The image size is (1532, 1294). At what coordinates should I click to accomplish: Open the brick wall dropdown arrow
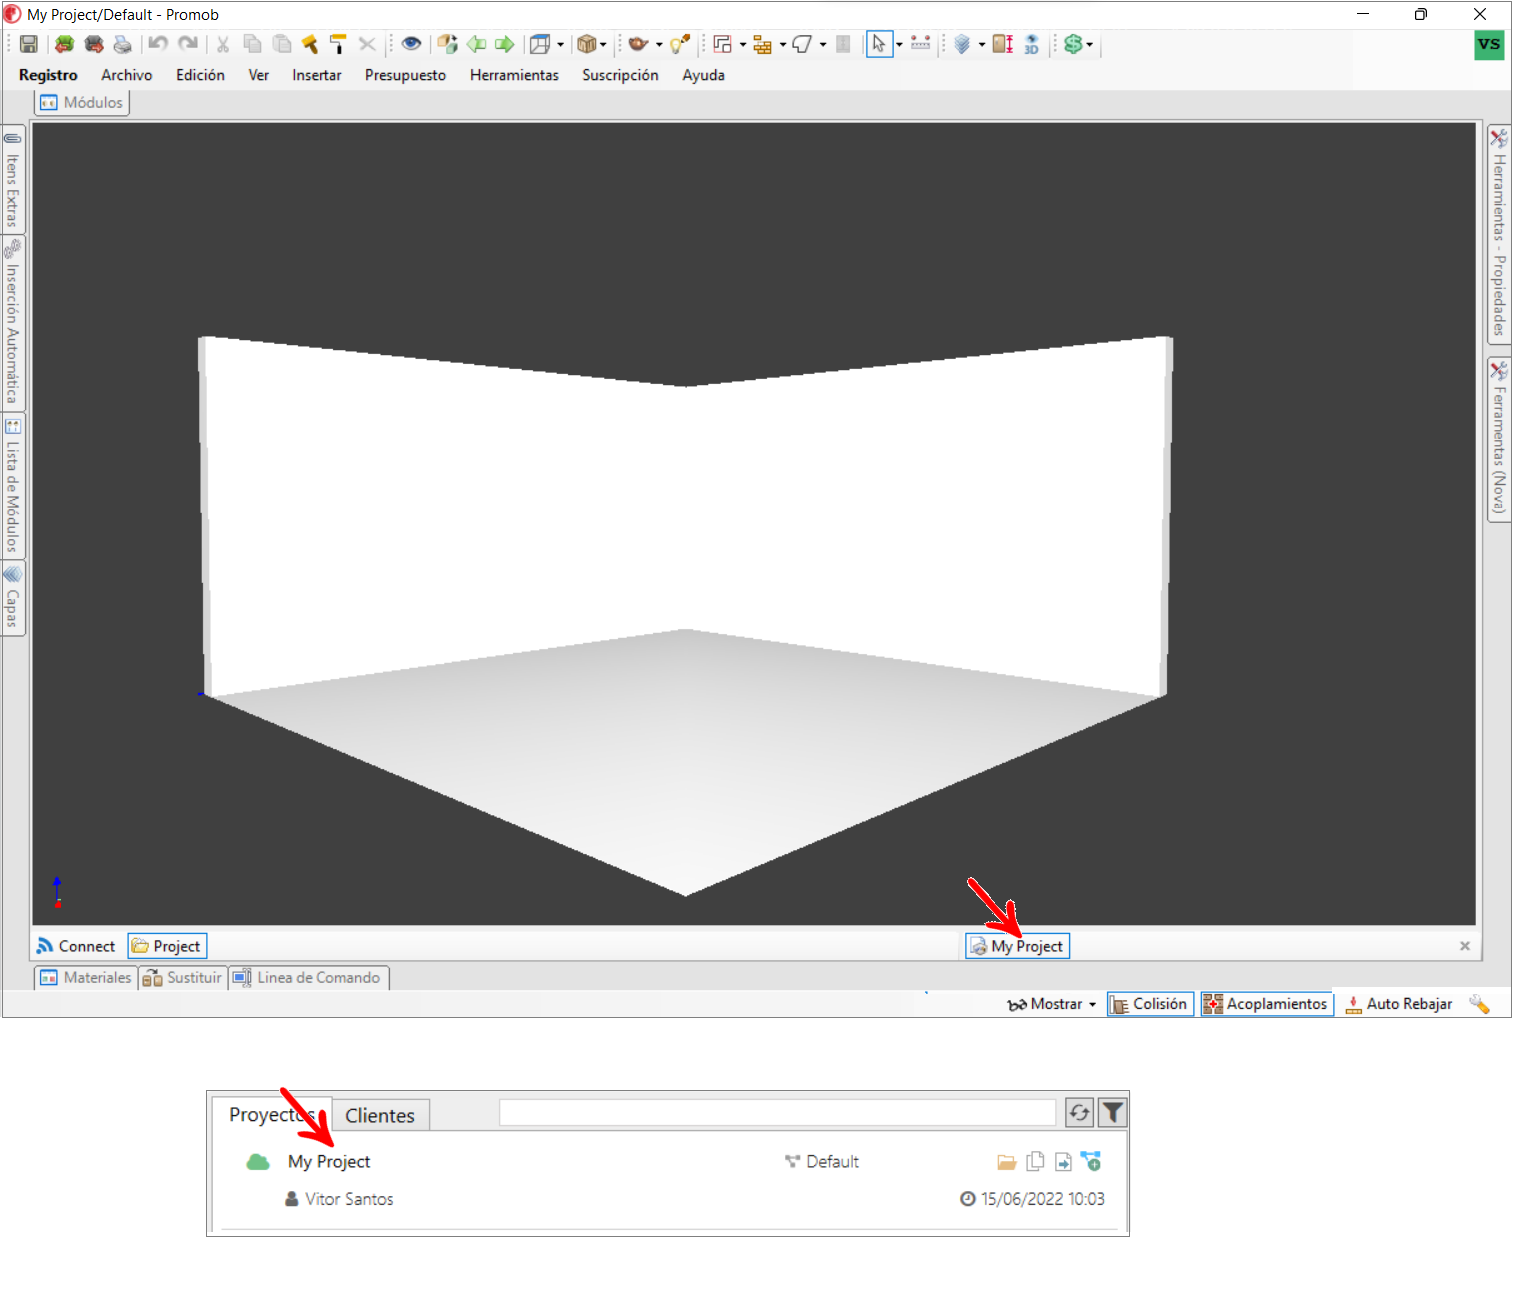(783, 44)
